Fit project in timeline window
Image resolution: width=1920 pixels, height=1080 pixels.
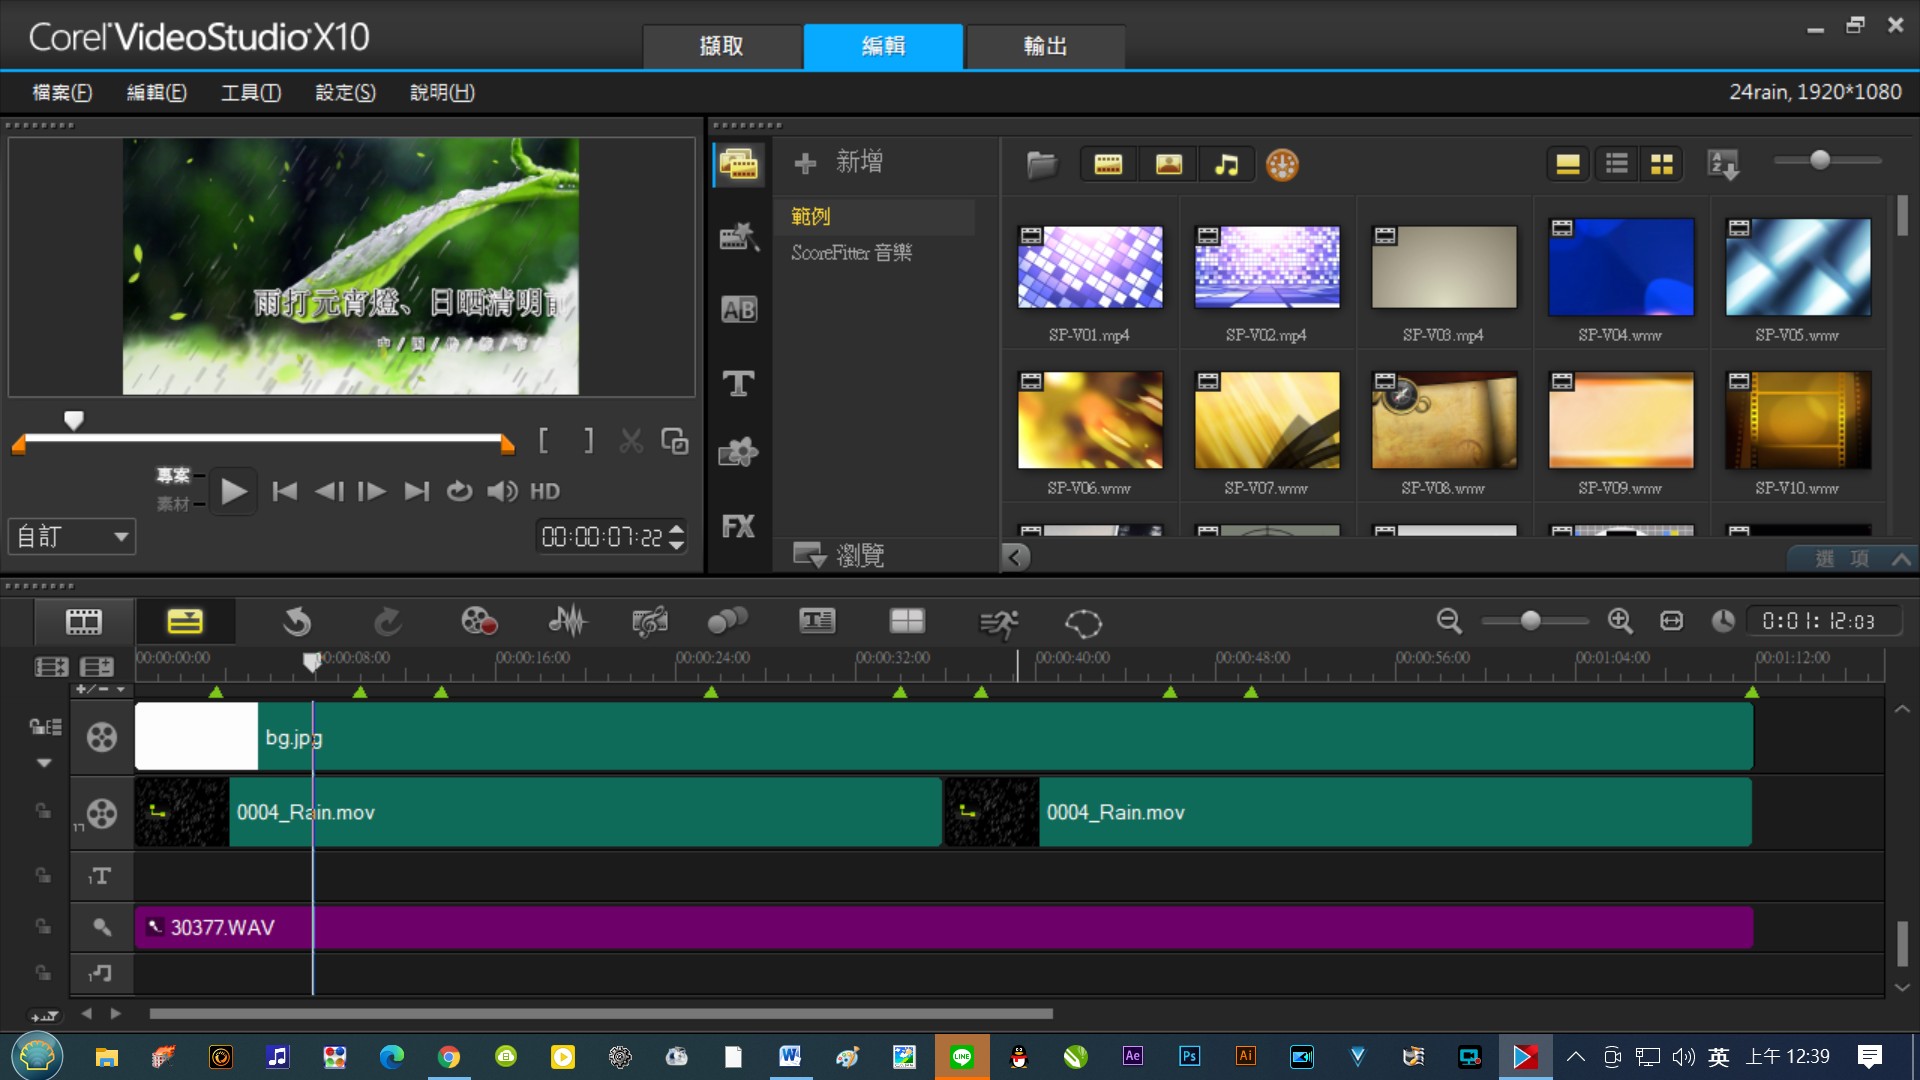coord(1671,621)
